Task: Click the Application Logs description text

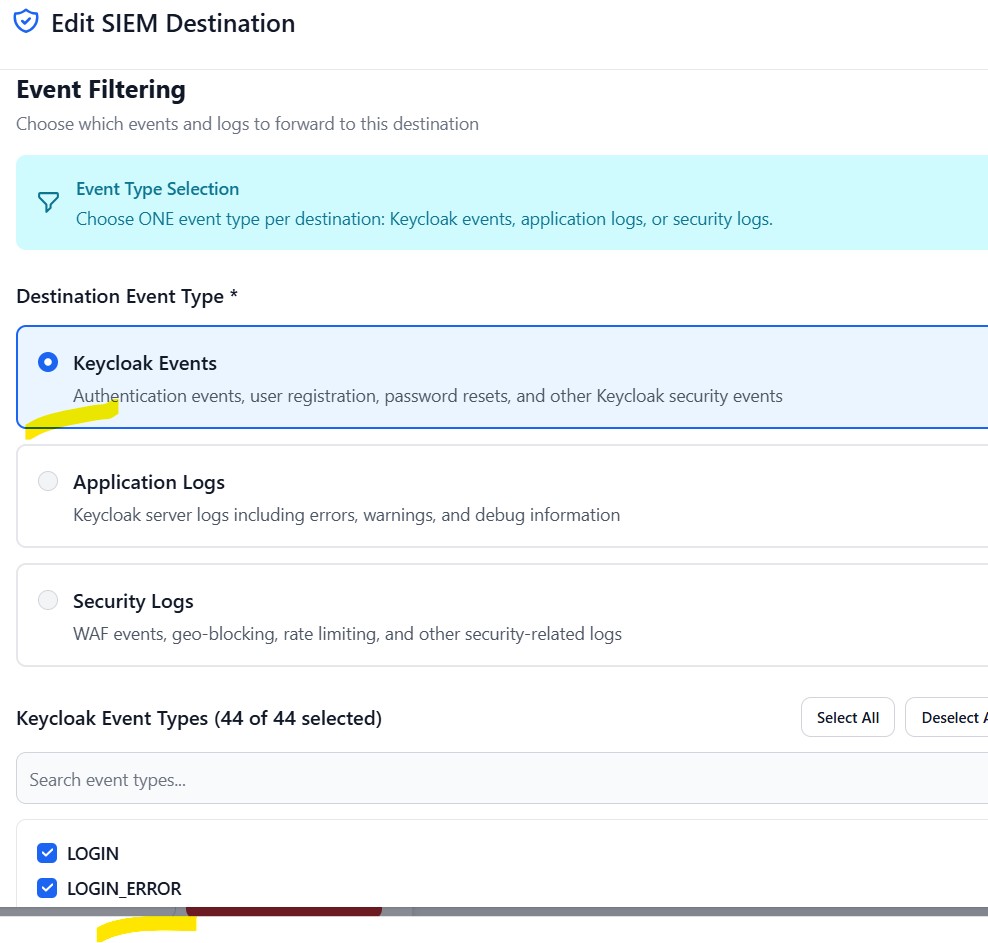Action: pos(346,515)
